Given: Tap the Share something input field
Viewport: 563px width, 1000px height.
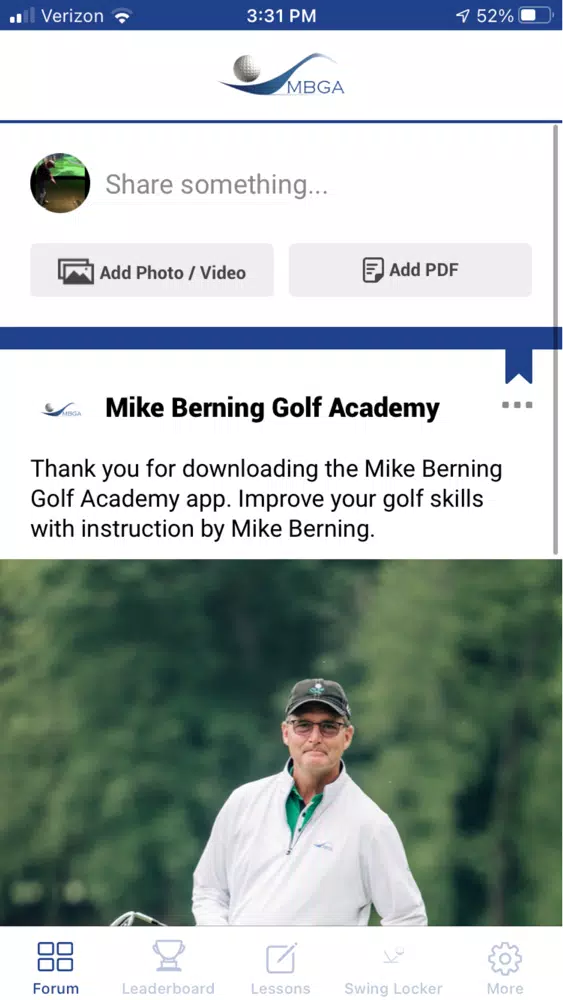Looking at the screenshot, I should [x=319, y=184].
